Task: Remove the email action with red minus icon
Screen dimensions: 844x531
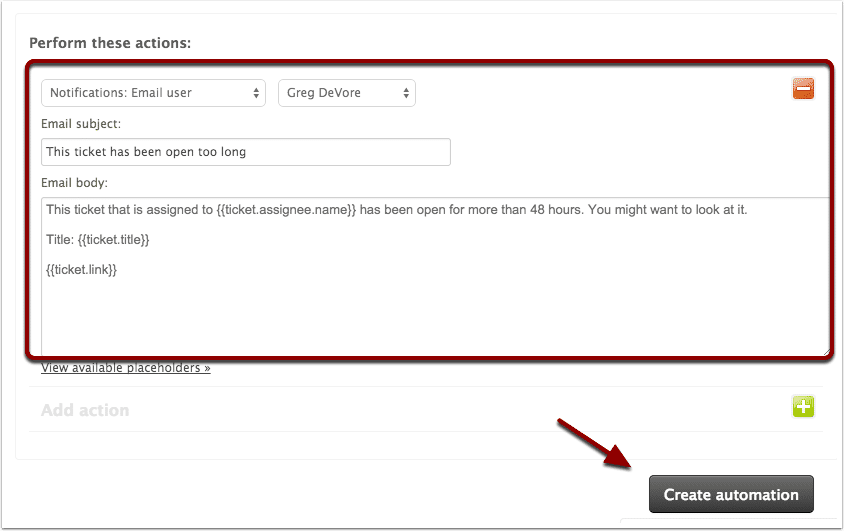Action: click(803, 89)
